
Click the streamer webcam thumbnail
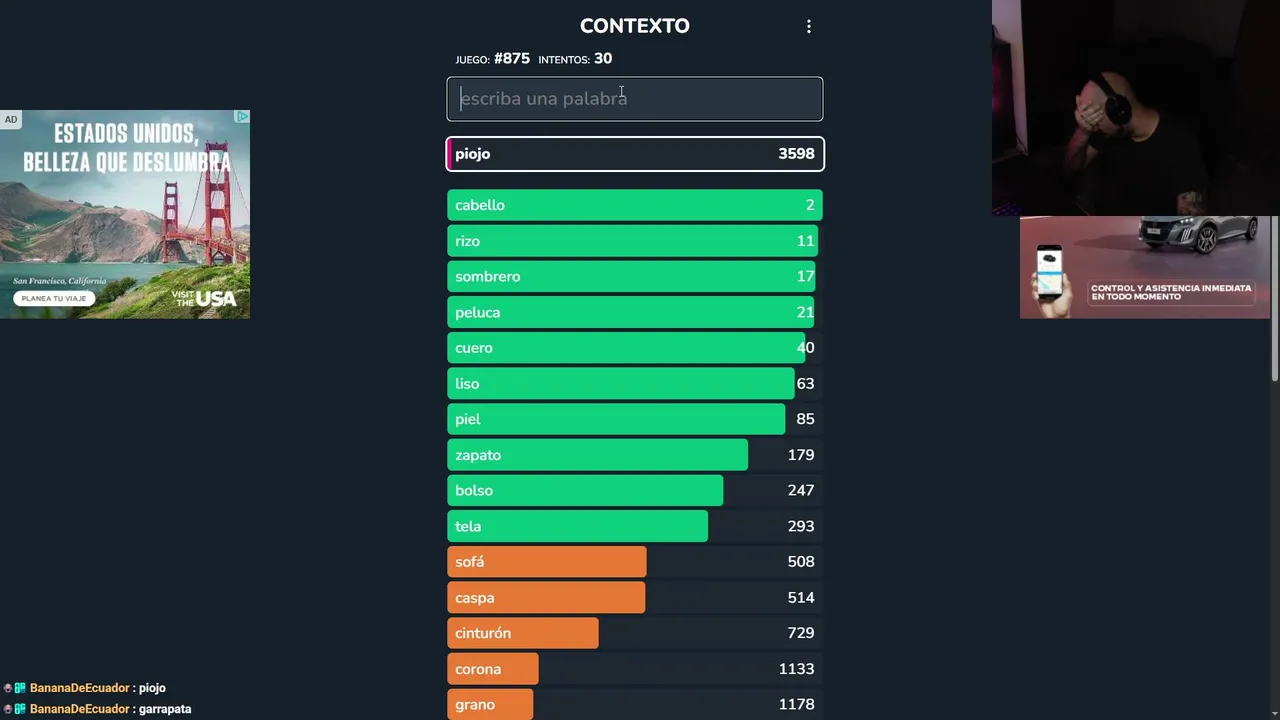(x=1135, y=108)
